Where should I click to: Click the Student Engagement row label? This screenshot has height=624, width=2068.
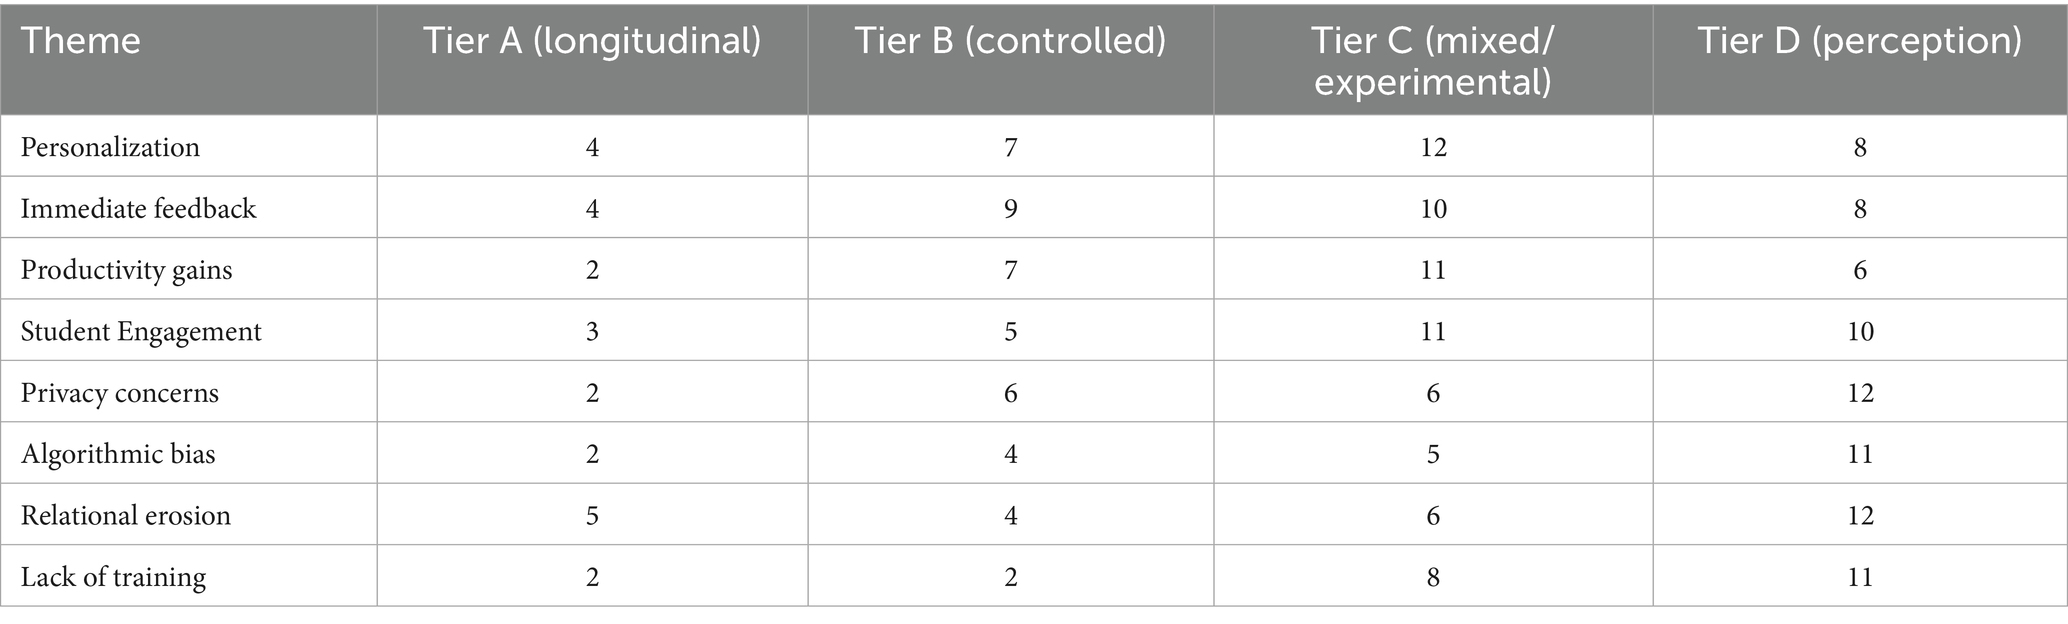click(141, 331)
